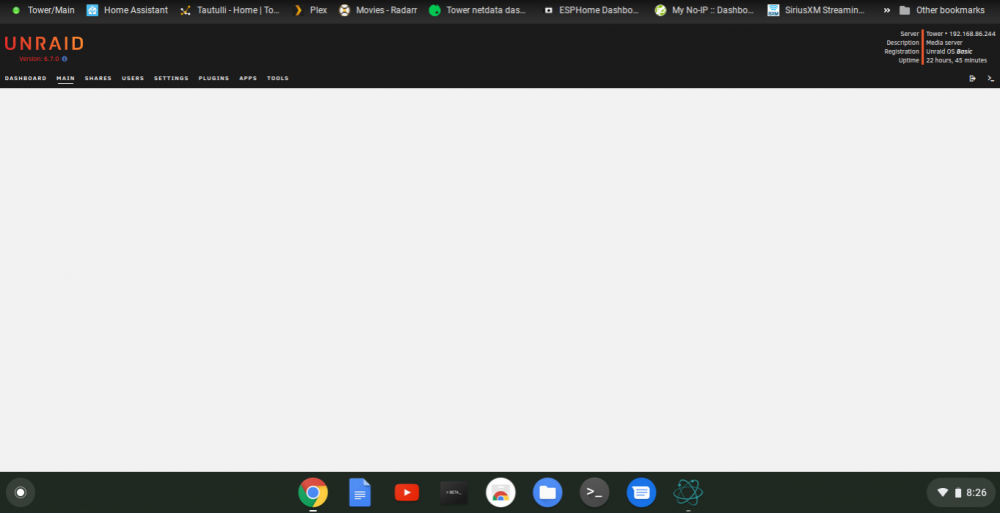This screenshot has width=1000, height=513.
Task: Open the Home Assistant bookmark
Action: point(128,10)
